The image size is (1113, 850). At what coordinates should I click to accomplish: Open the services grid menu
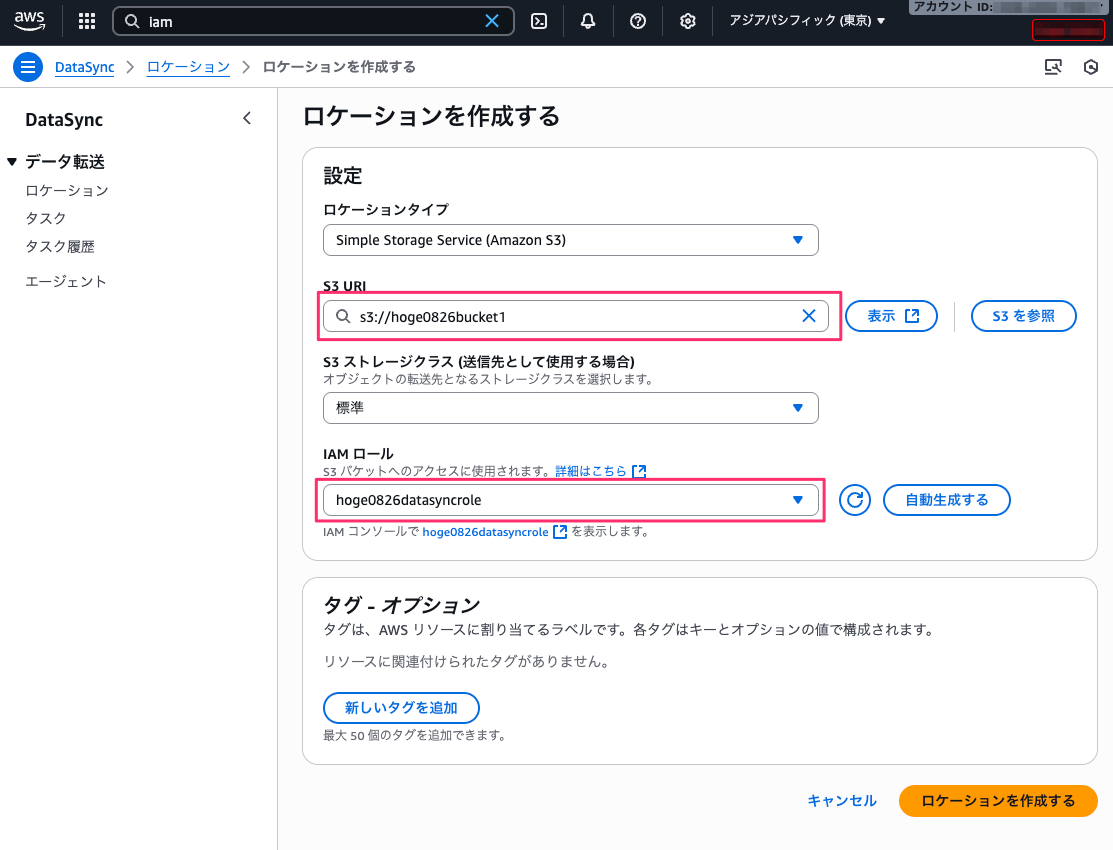pyautogui.click(x=87, y=21)
